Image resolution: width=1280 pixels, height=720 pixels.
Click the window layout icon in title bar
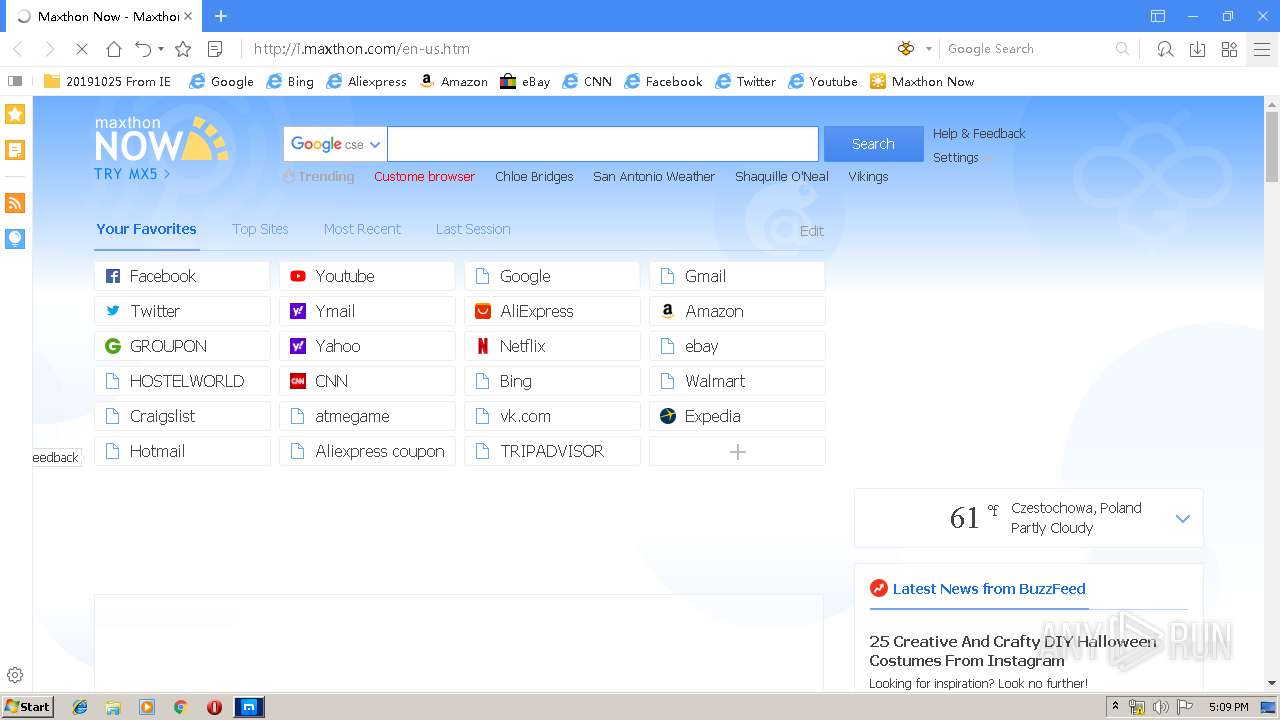1158,16
